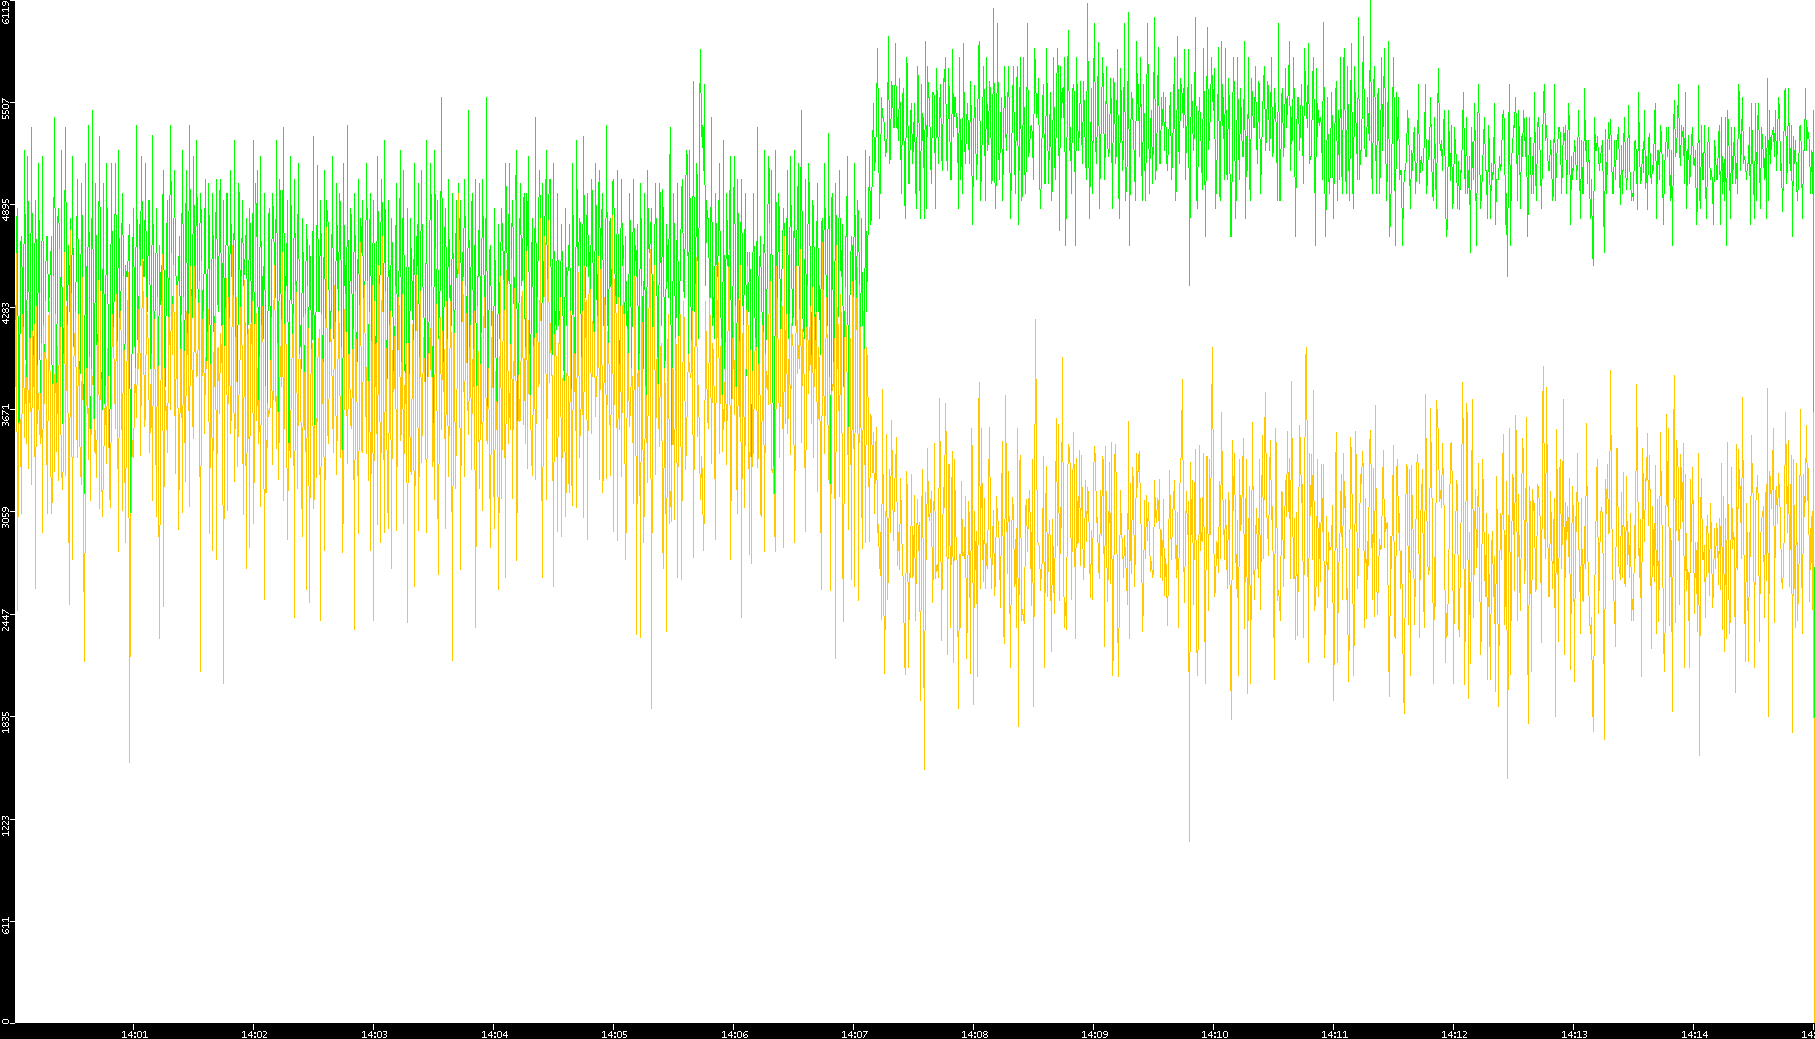
Task: Click the 4895 value on the vertical axis
Action: (6, 210)
